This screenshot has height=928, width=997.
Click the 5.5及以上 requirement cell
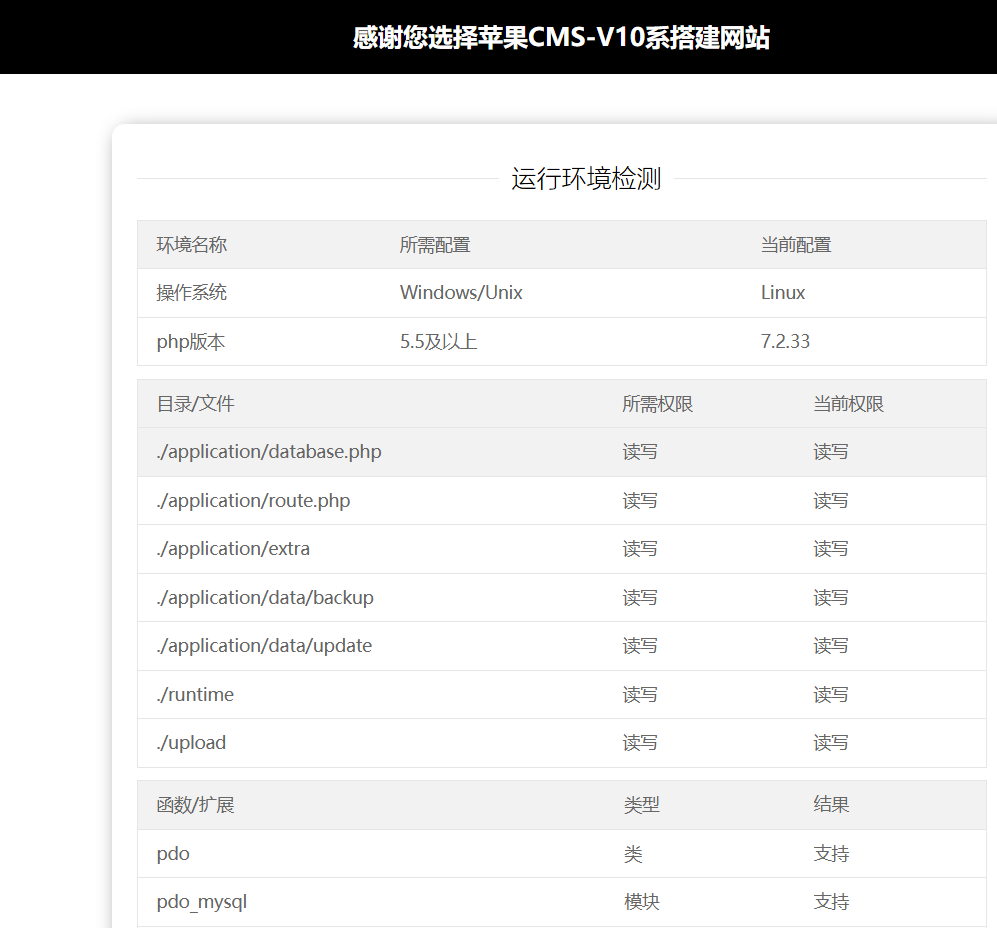tap(438, 342)
